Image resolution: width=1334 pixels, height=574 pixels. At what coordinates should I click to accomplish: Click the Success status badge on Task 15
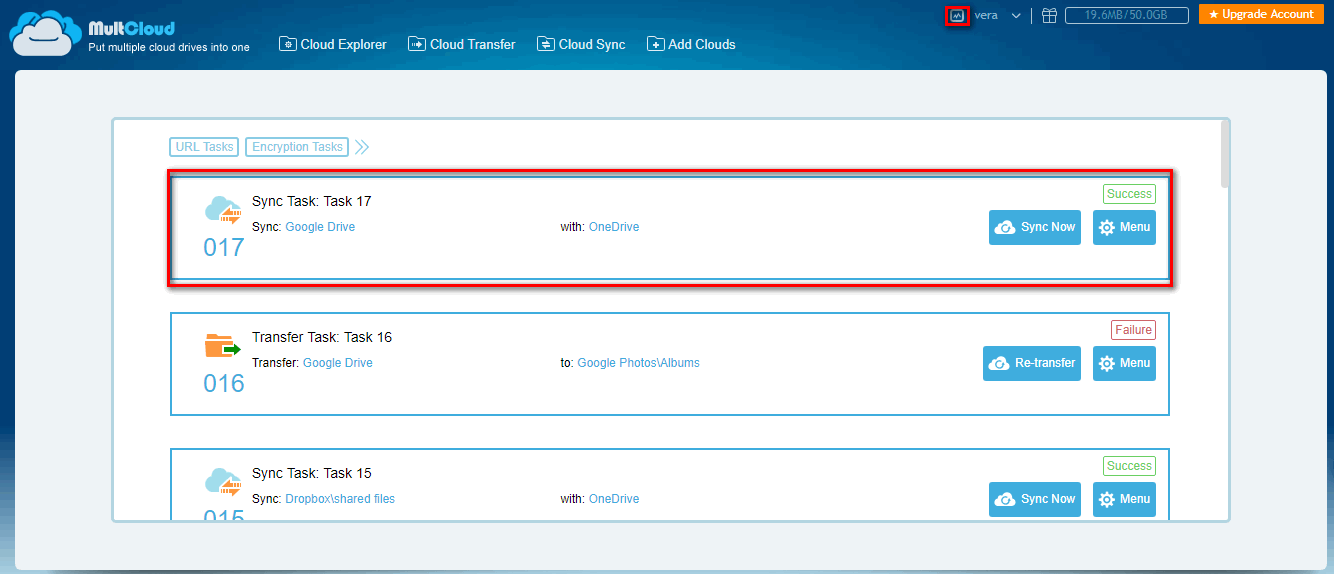1129,466
